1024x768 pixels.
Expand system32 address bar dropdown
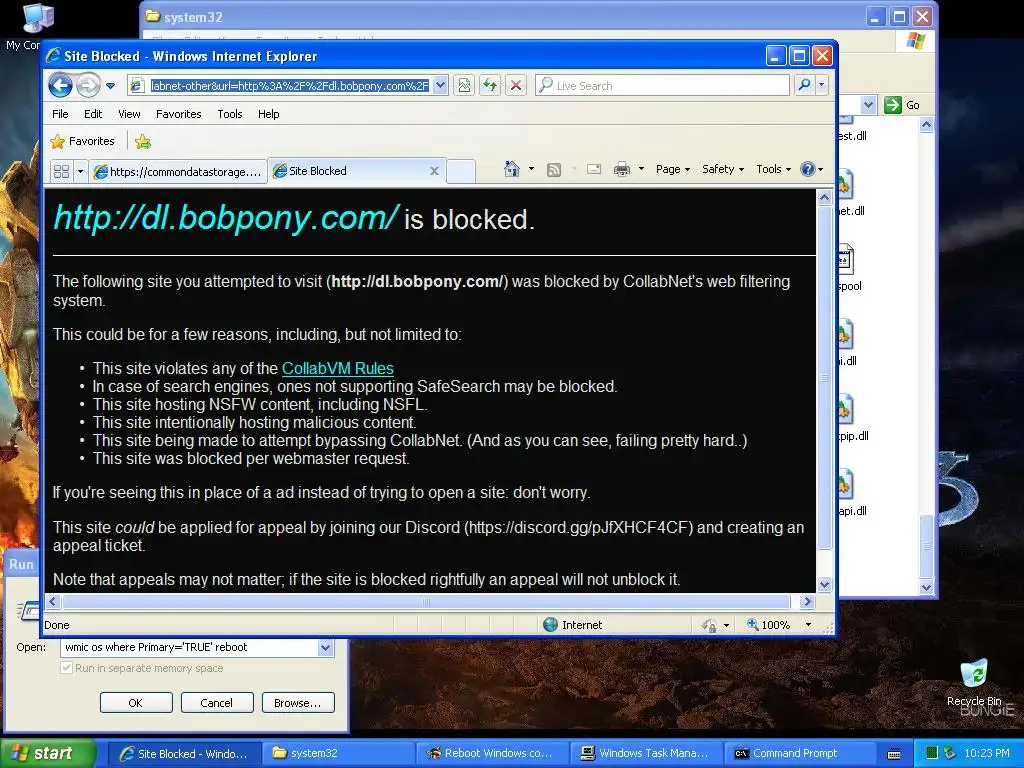click(868, 104)
